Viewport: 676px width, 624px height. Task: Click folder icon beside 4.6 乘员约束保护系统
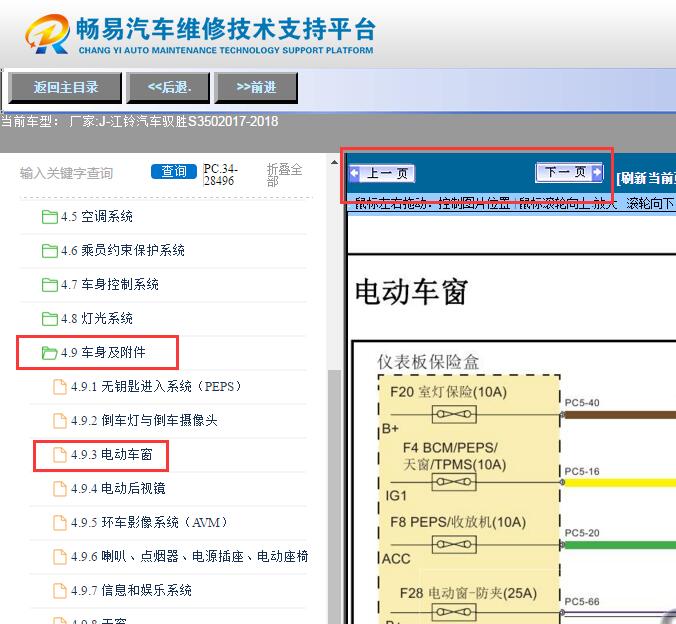click(50, 251)
